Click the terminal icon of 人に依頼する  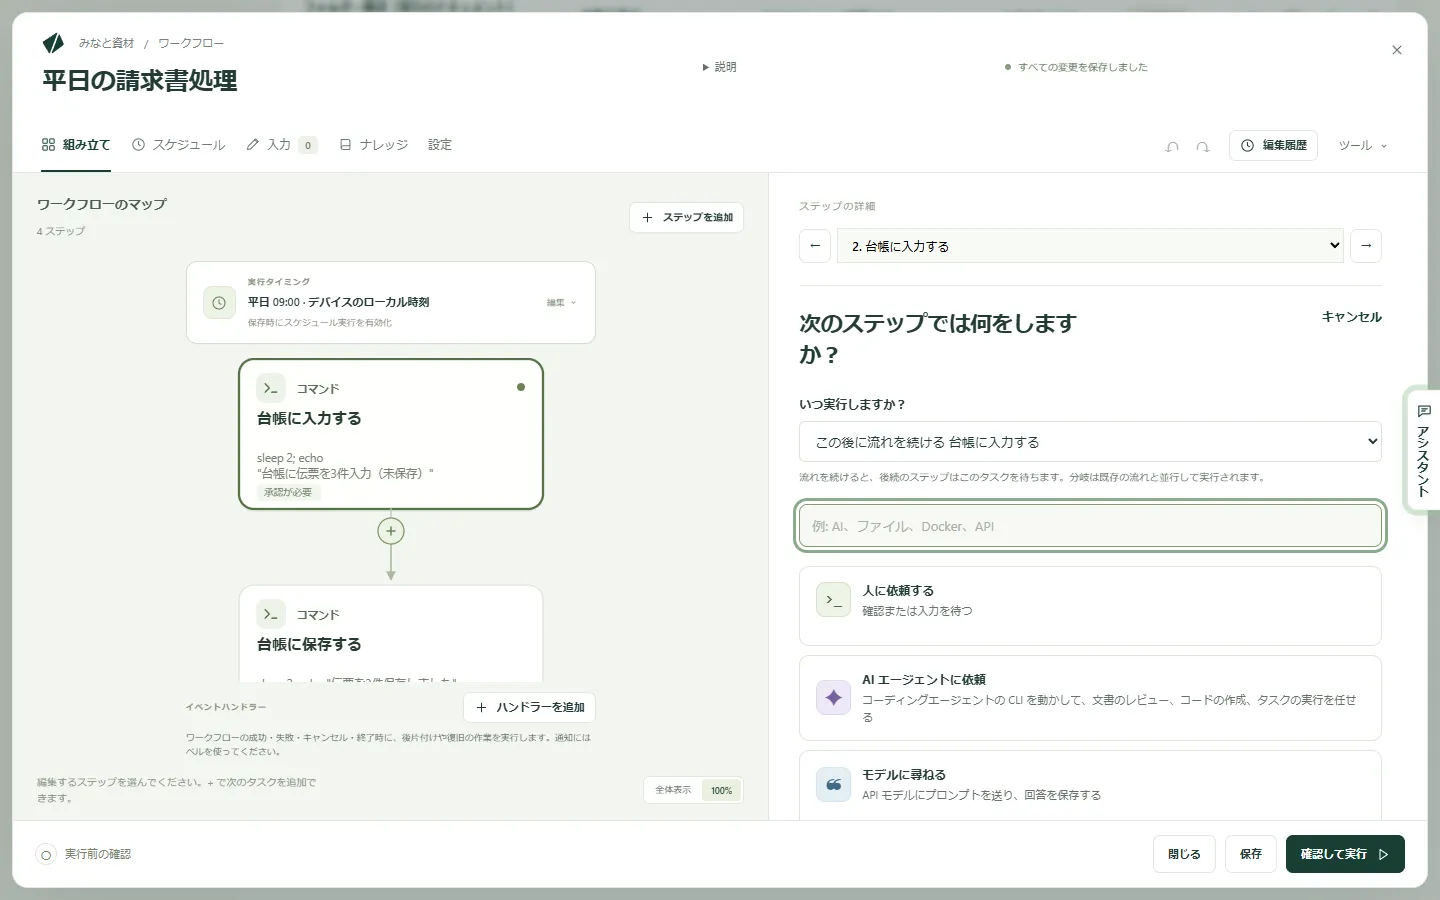click(x=833, y=599)
